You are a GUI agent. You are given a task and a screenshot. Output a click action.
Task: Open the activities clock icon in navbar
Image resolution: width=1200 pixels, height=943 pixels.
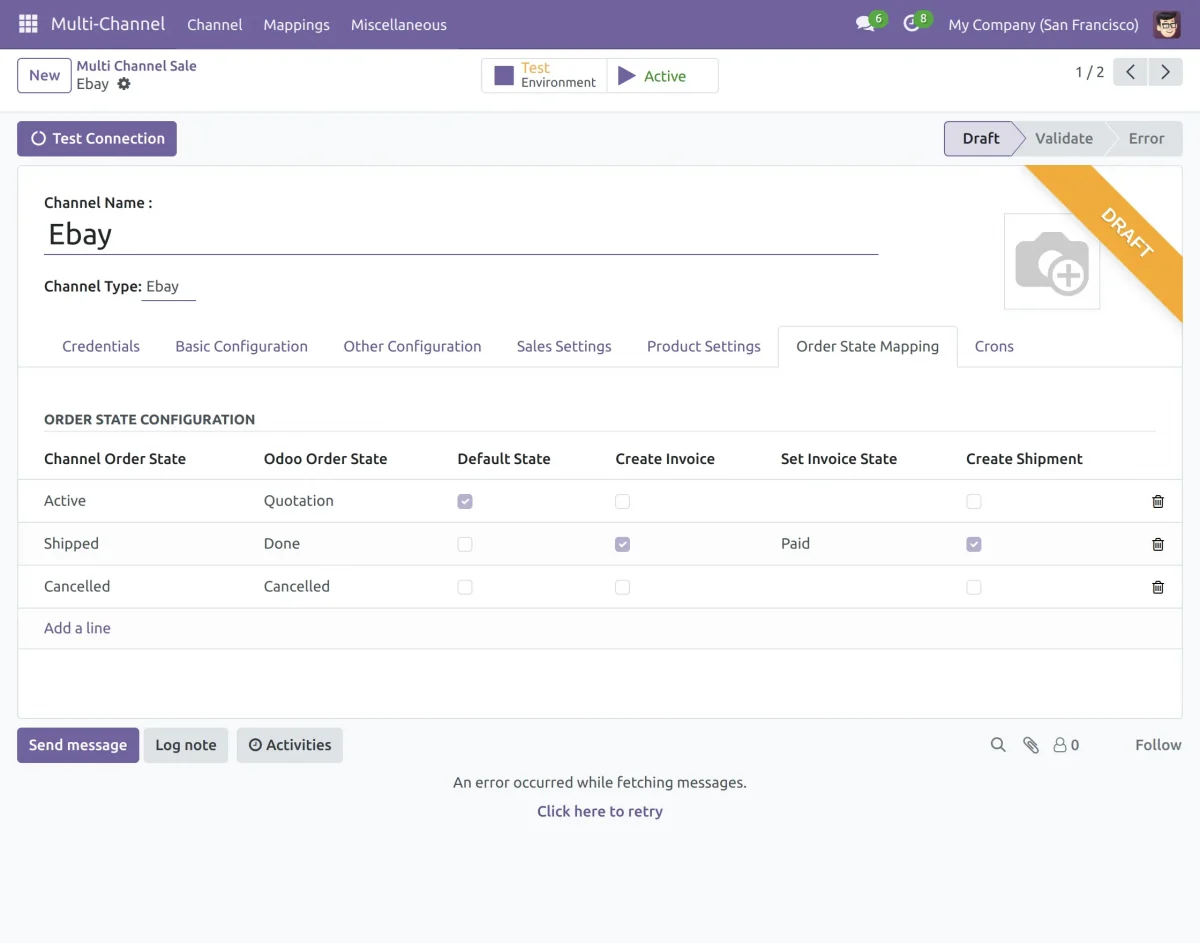coord(911,24)
